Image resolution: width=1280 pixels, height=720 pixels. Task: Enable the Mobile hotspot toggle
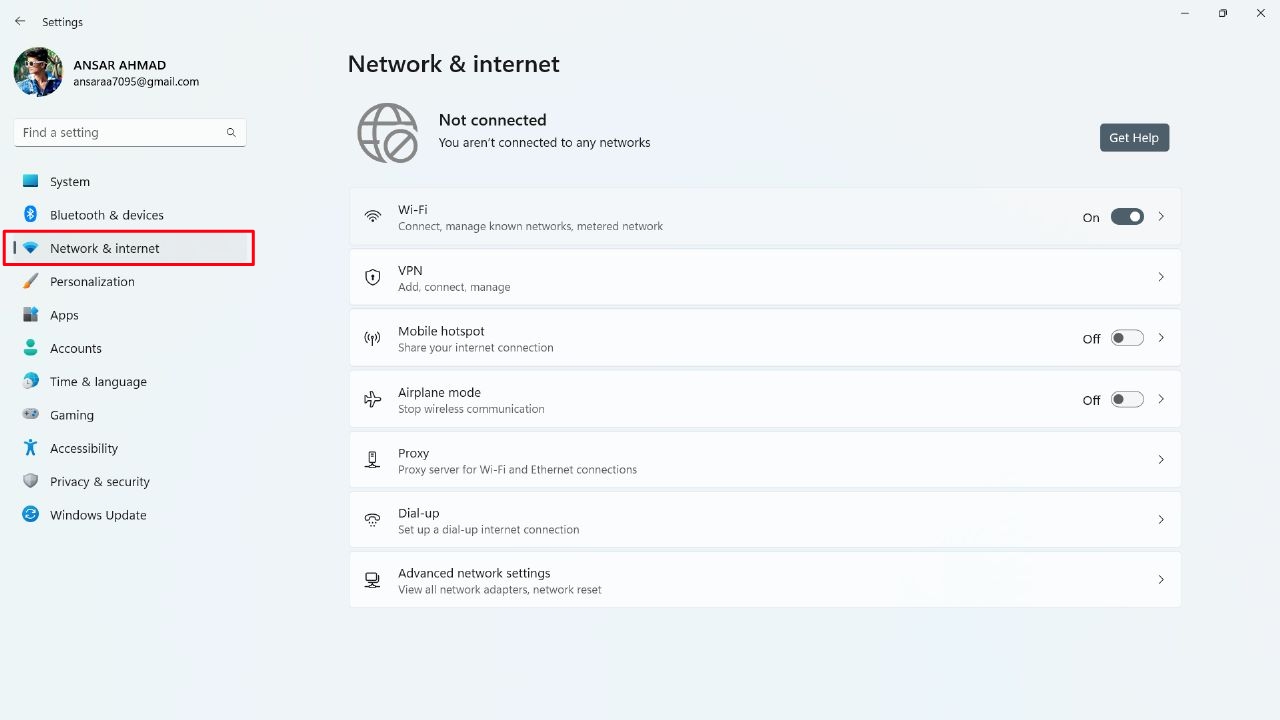(1127, 338)
